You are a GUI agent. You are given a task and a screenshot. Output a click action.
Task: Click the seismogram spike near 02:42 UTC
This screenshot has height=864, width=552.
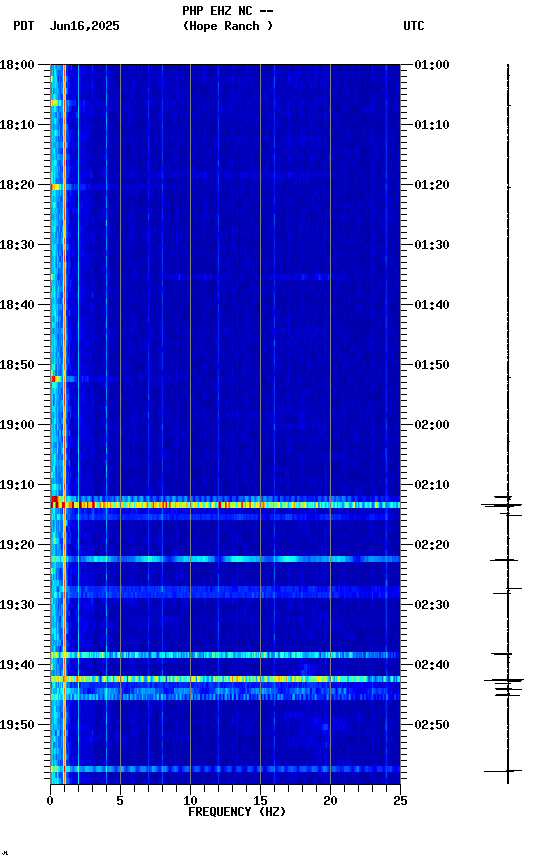[x=504, y=681]
